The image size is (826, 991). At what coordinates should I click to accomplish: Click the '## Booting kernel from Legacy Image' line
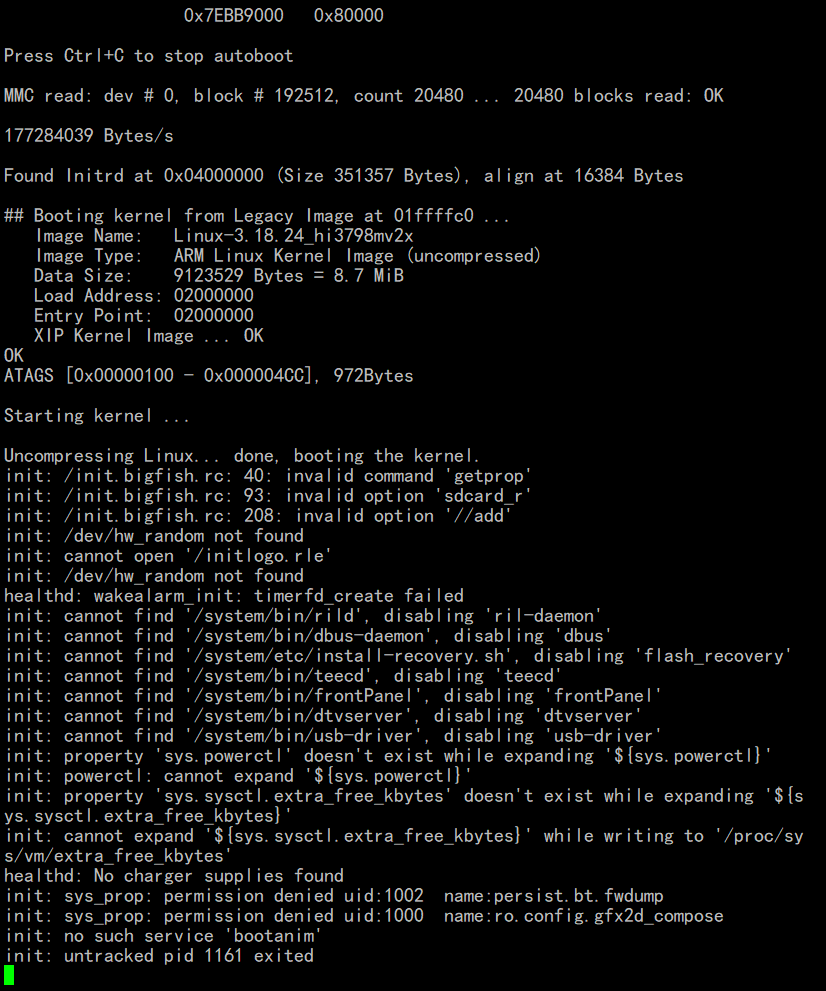click(258, 216)
